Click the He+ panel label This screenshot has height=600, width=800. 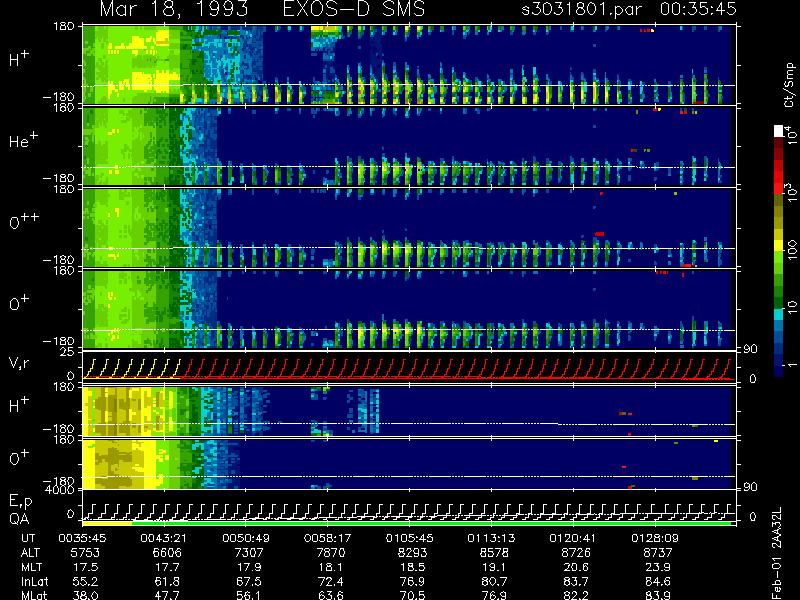(23, 140)
